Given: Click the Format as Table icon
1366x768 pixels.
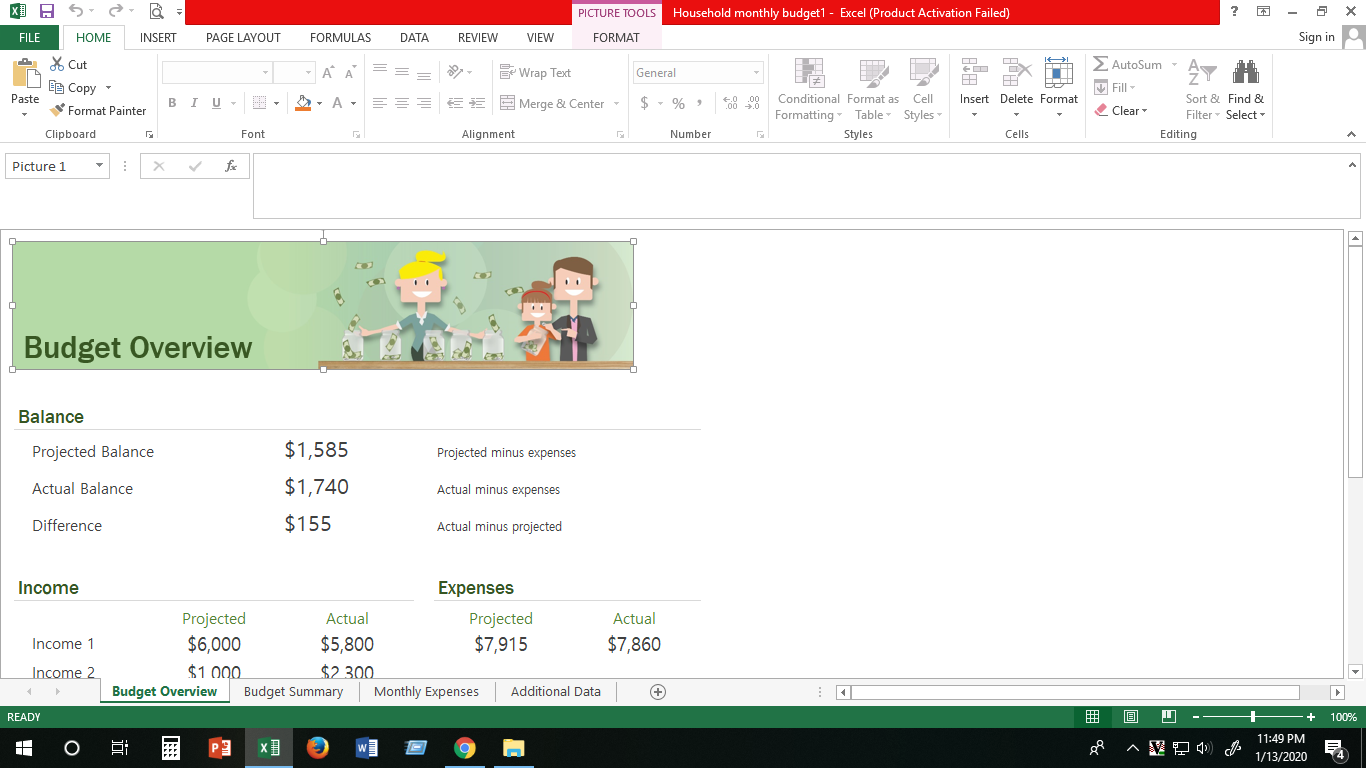Looking at the screenshot, I should (x=872, y=74).
